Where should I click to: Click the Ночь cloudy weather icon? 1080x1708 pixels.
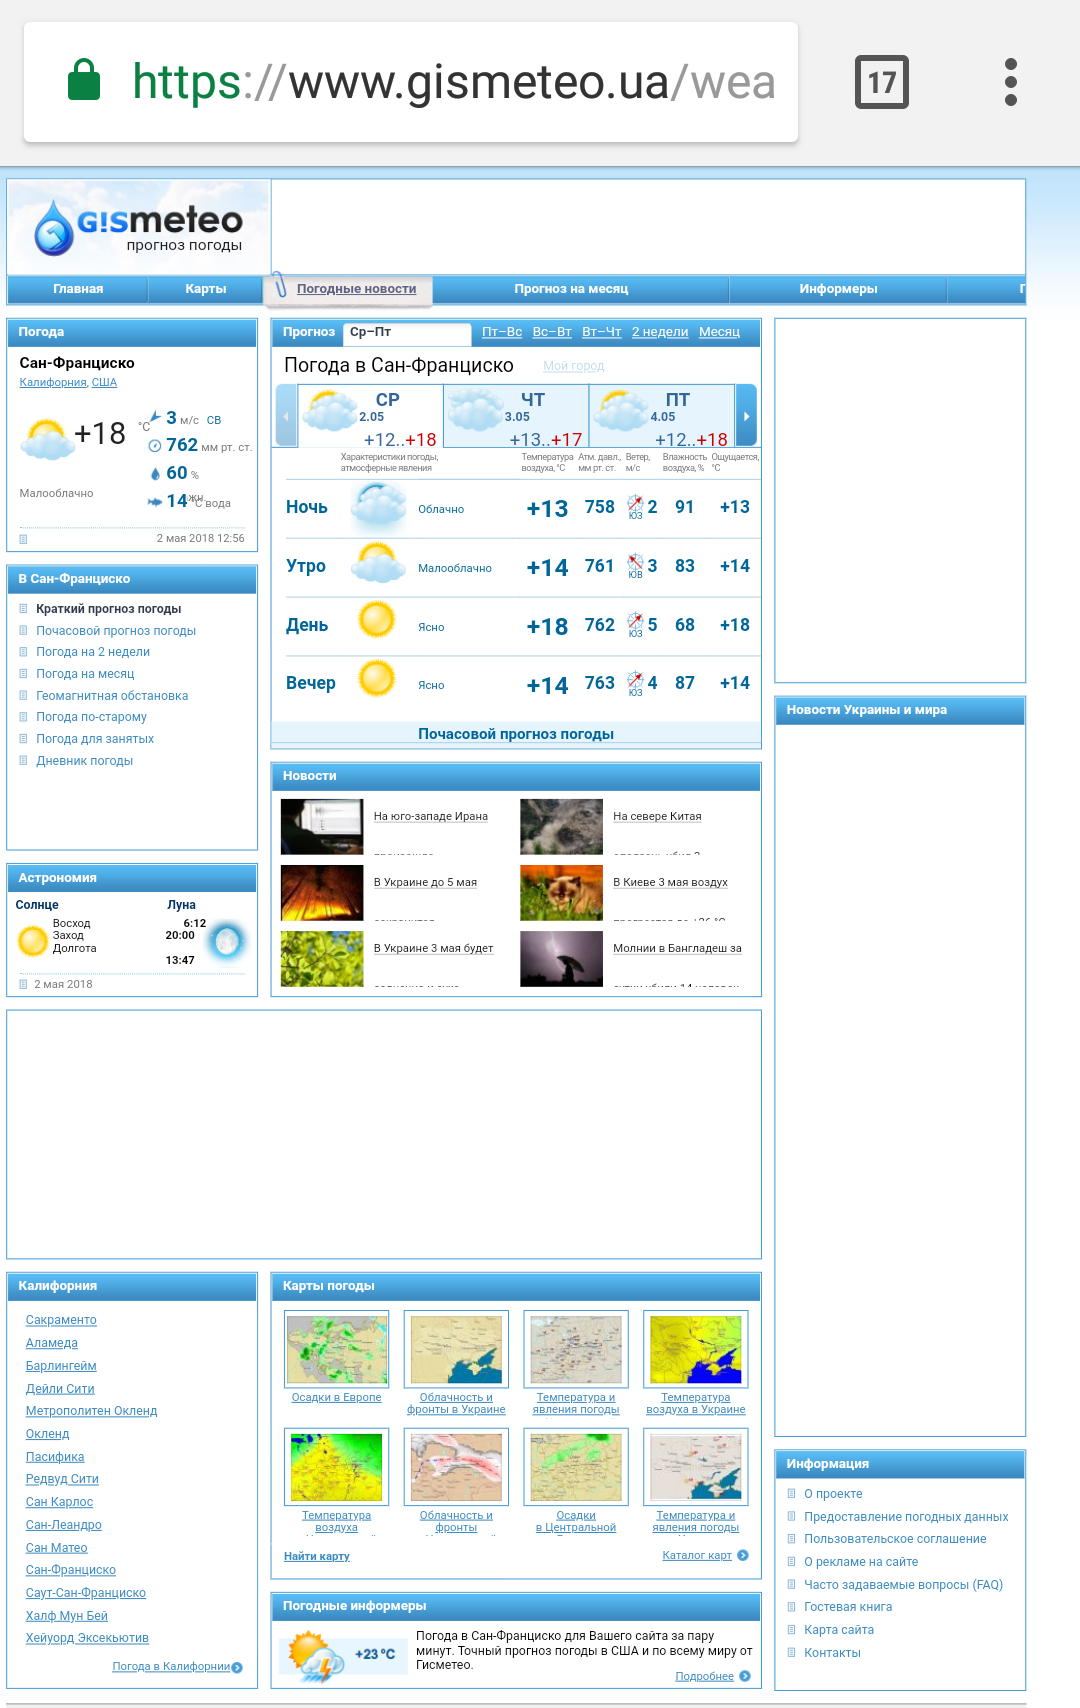pyautogui.click(x=378, y=506)
